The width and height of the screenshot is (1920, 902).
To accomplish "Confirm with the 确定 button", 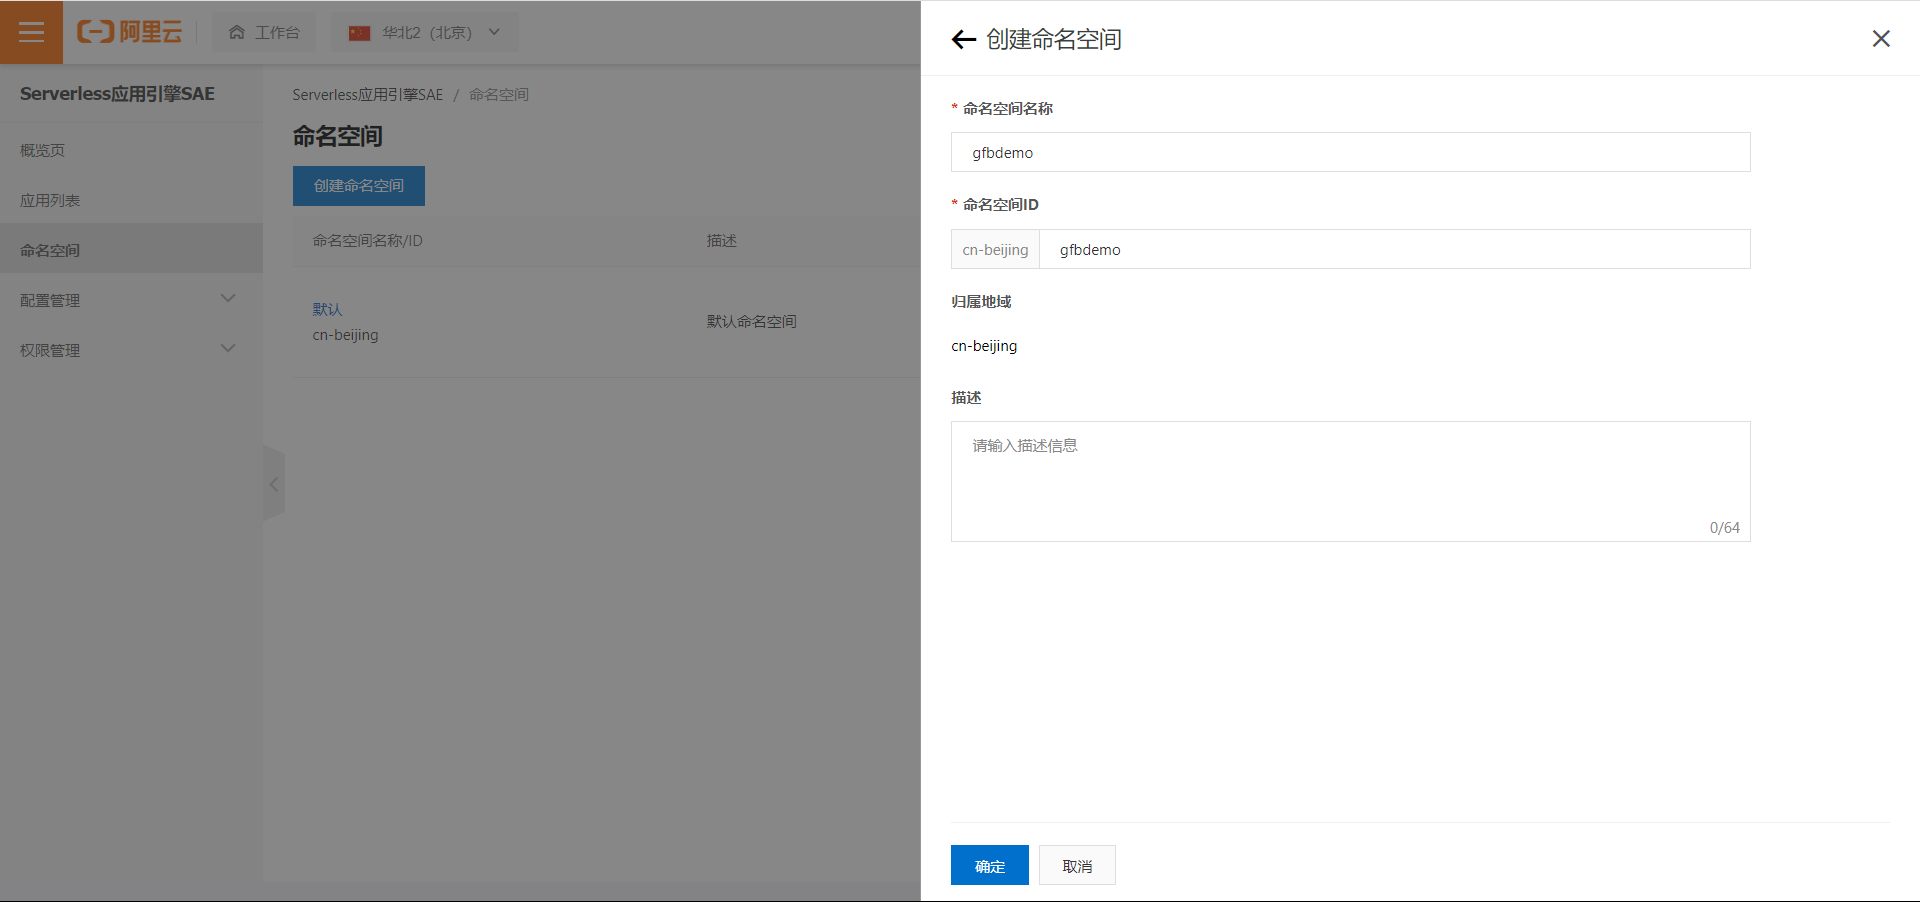I will click(x=989, y=865).
